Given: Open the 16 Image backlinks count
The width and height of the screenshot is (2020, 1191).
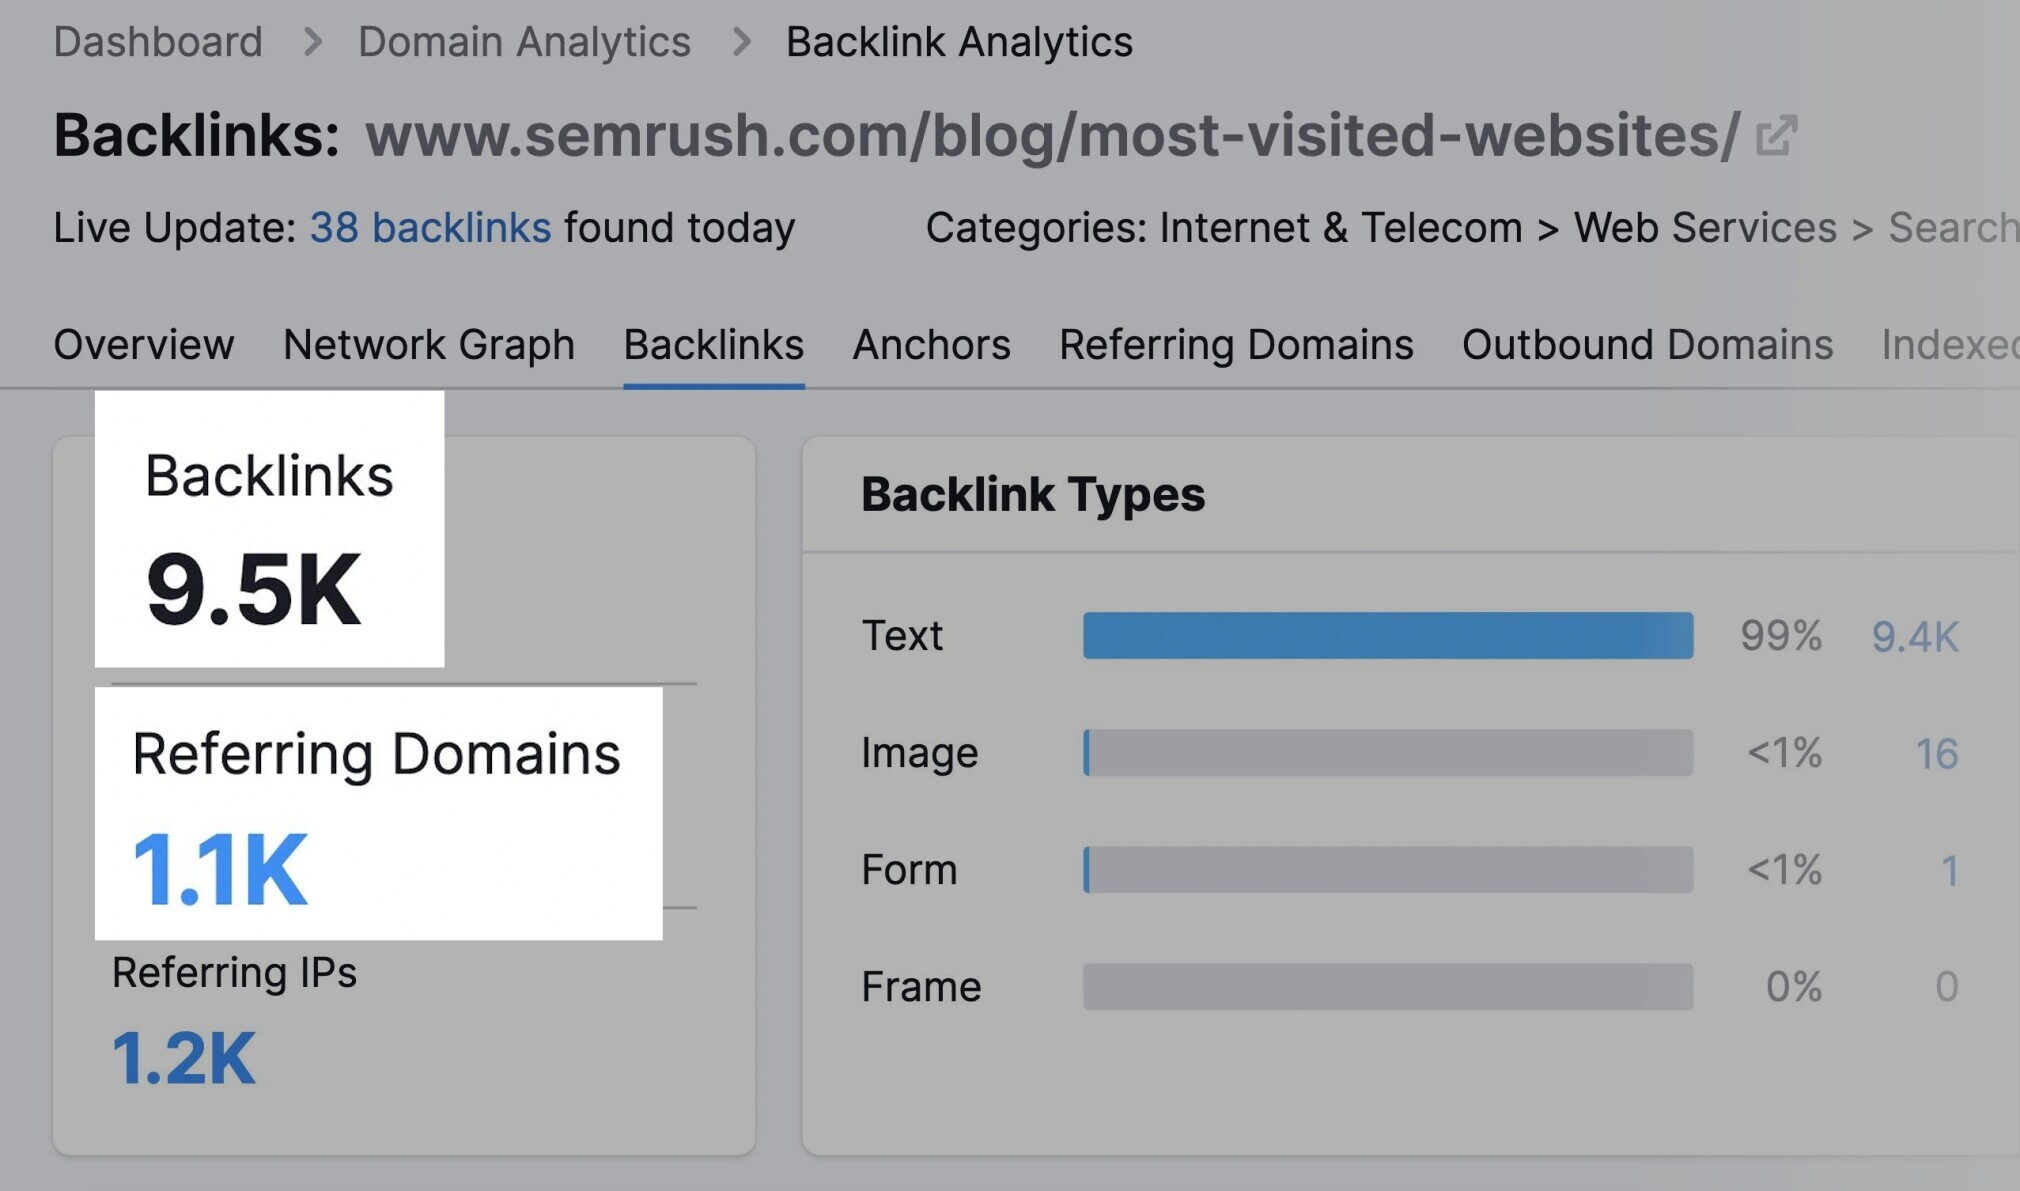Looking at the screenshot, I should [1936, 754].
